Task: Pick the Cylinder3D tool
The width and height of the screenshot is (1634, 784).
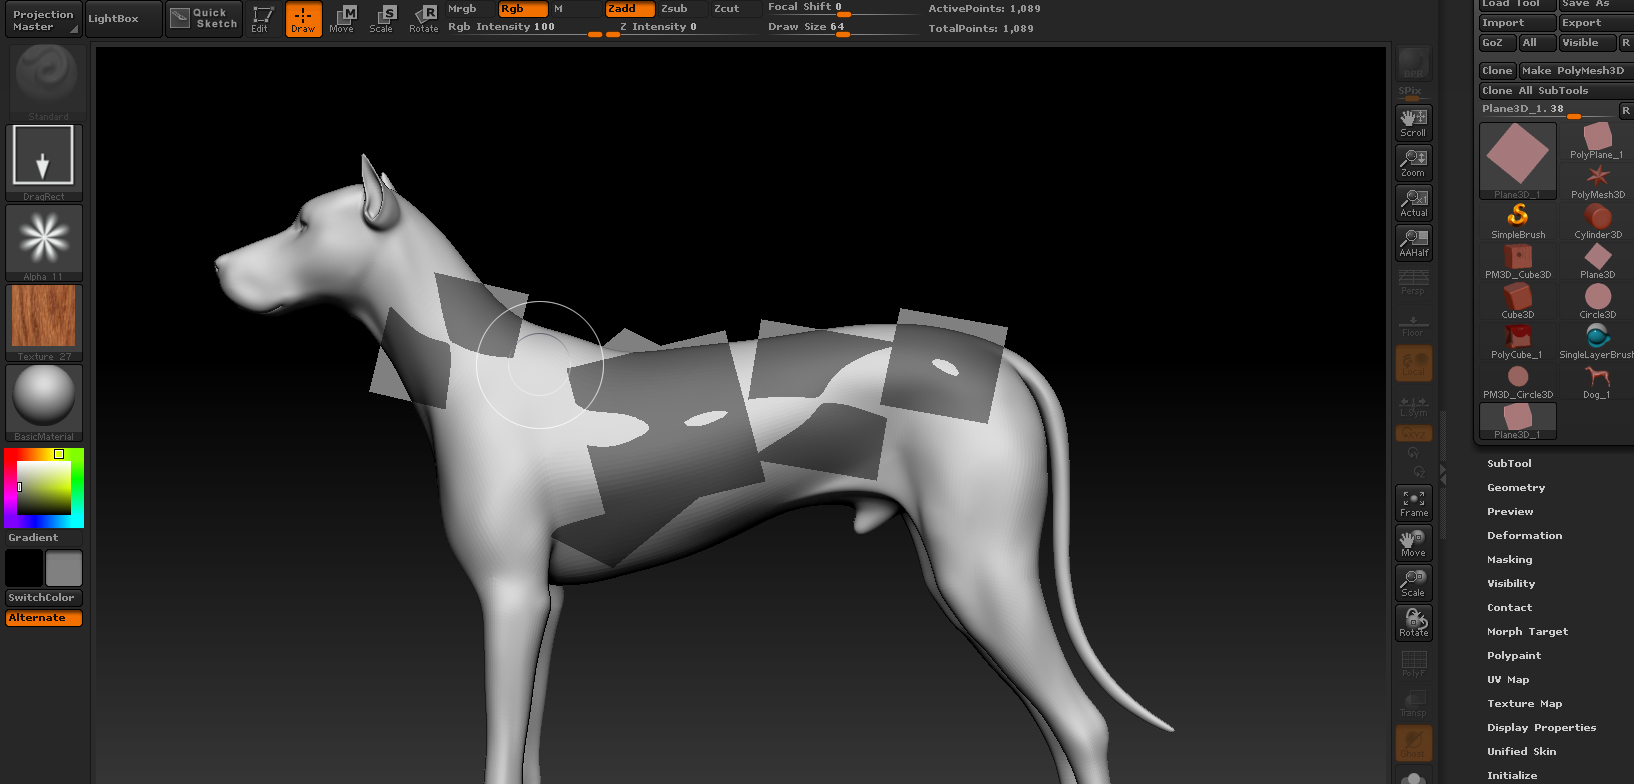Action: click(1597, 221)
